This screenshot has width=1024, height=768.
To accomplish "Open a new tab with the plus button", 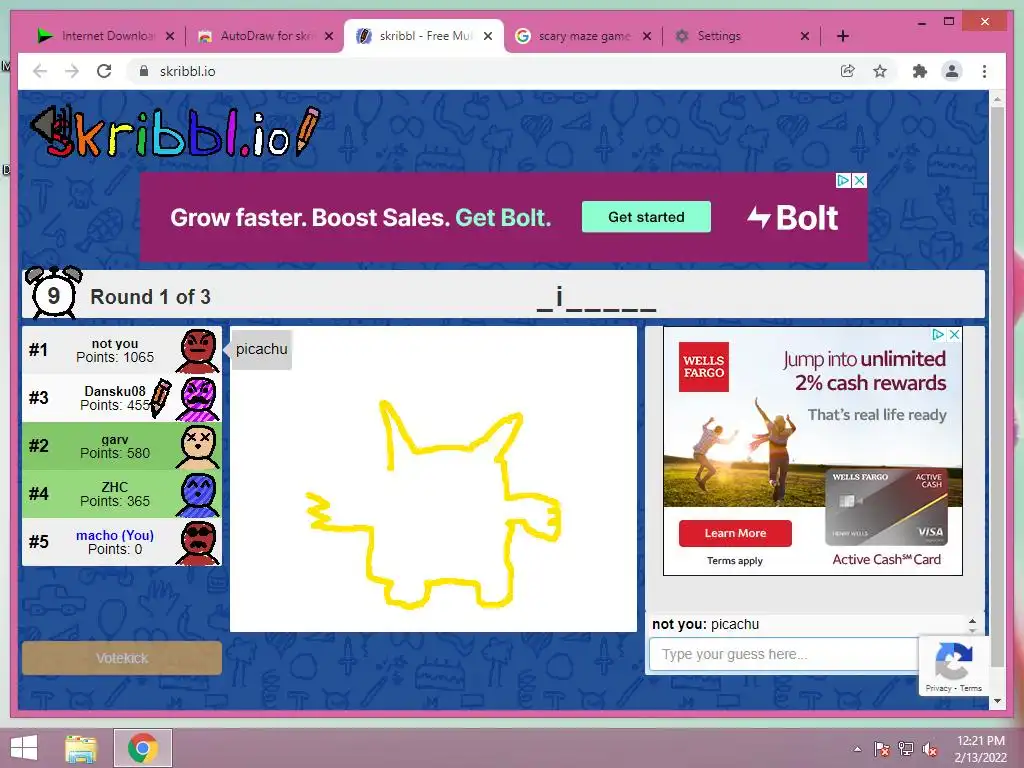I will click(843, 36).
